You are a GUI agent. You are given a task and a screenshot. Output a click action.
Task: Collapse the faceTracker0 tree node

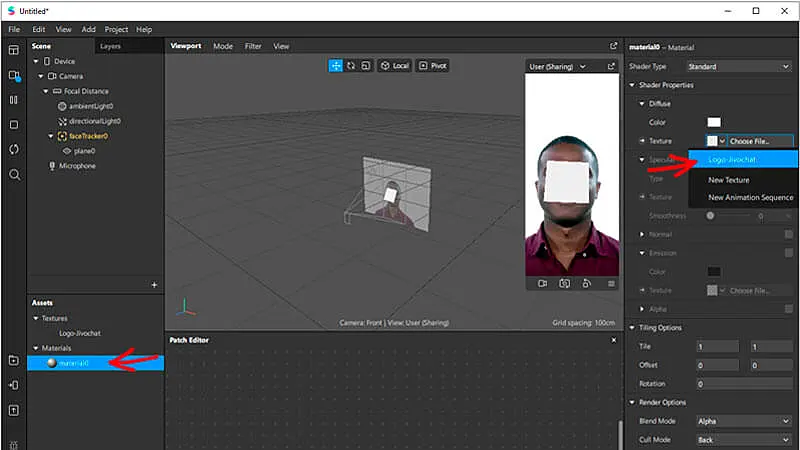50,136
